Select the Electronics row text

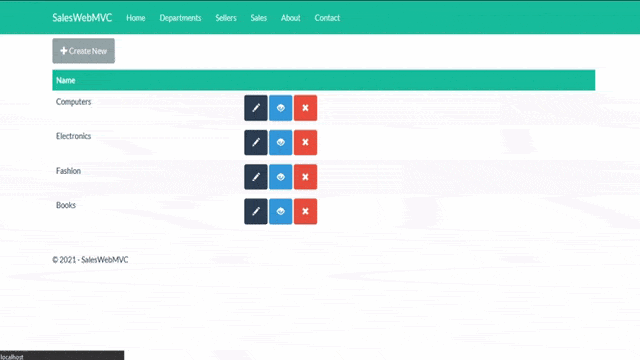click(73, 136)
